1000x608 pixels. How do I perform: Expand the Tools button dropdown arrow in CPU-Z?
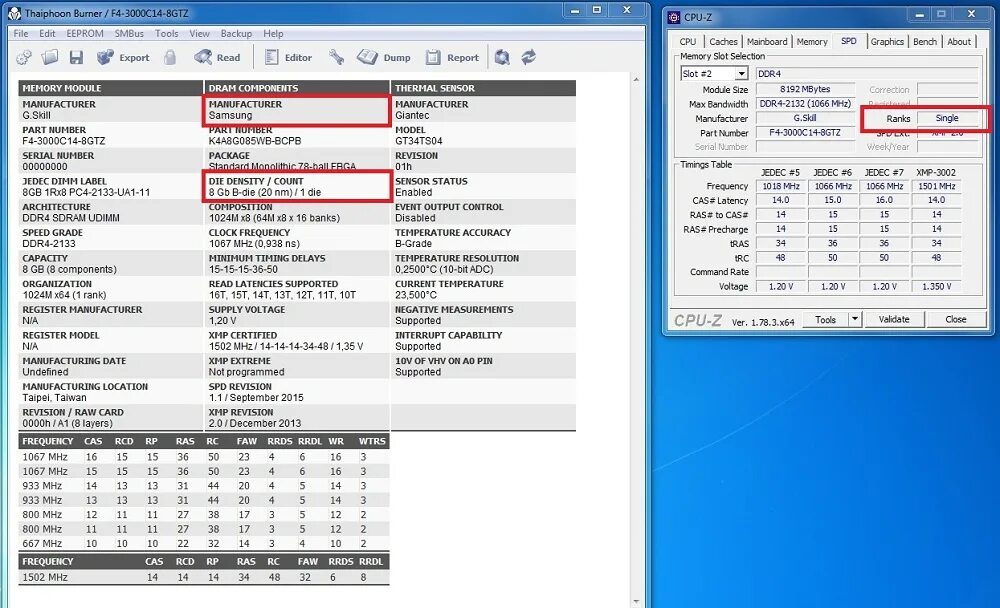point(855,318)
